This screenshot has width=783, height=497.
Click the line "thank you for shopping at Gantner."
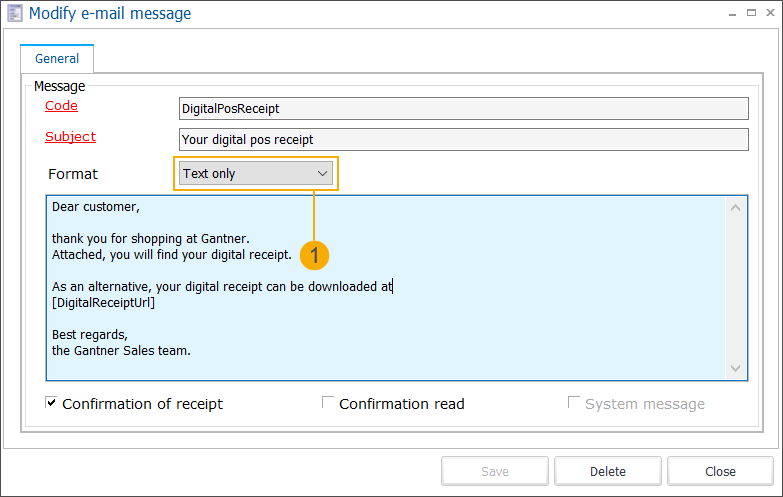coord(151,239)
